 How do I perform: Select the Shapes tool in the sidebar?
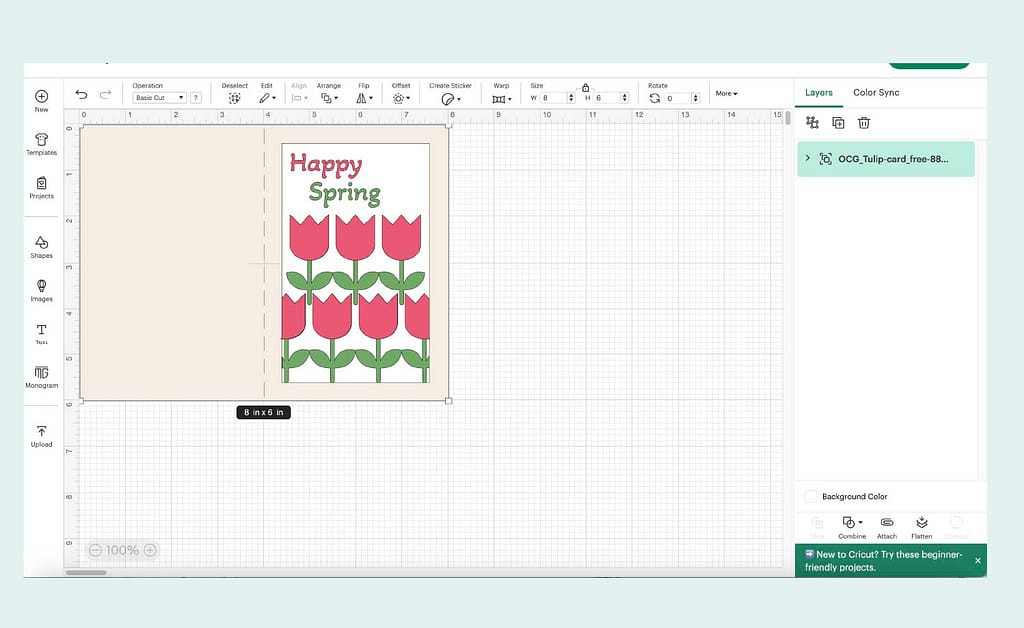tap(41, 246)
